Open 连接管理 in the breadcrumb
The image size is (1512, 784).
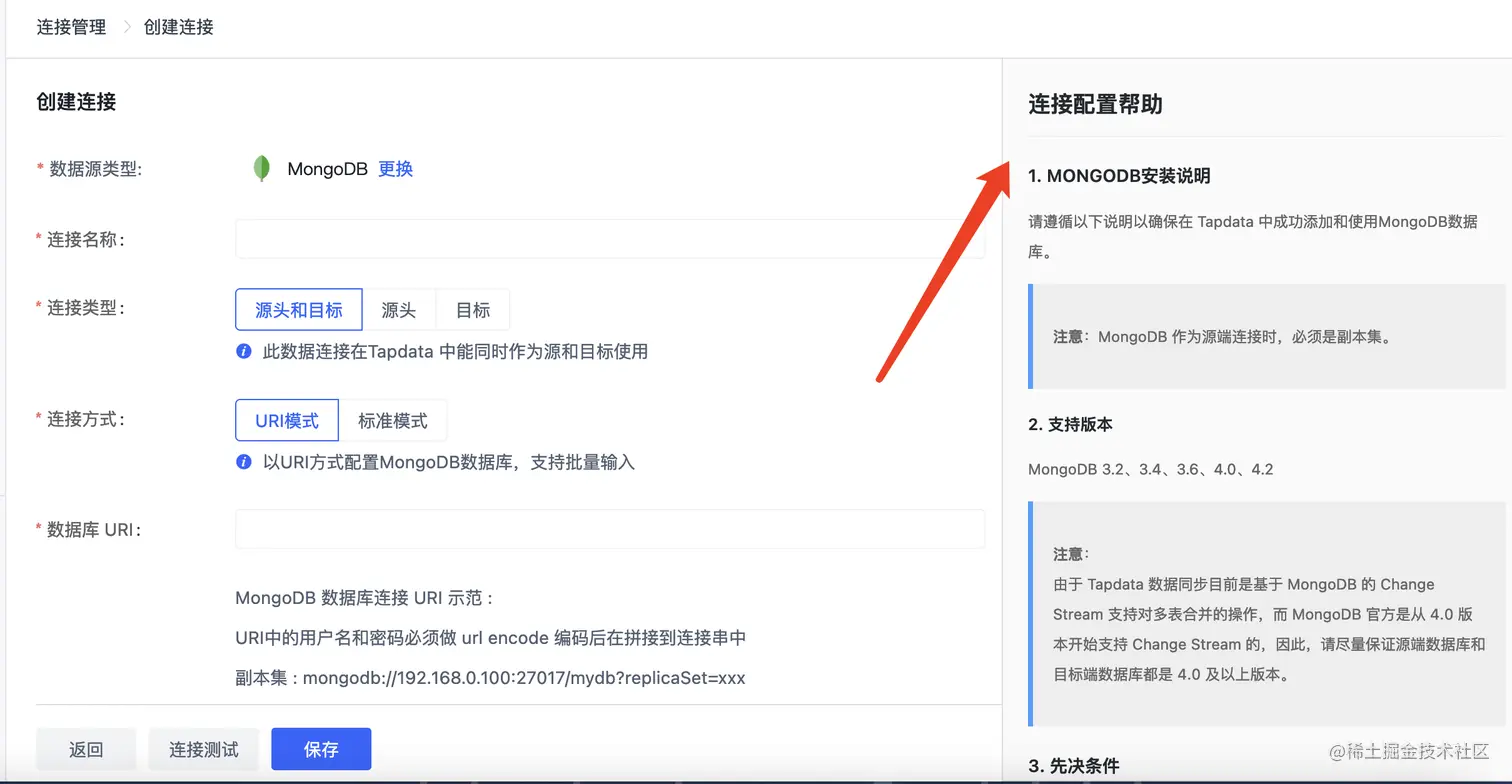[71, 27]
